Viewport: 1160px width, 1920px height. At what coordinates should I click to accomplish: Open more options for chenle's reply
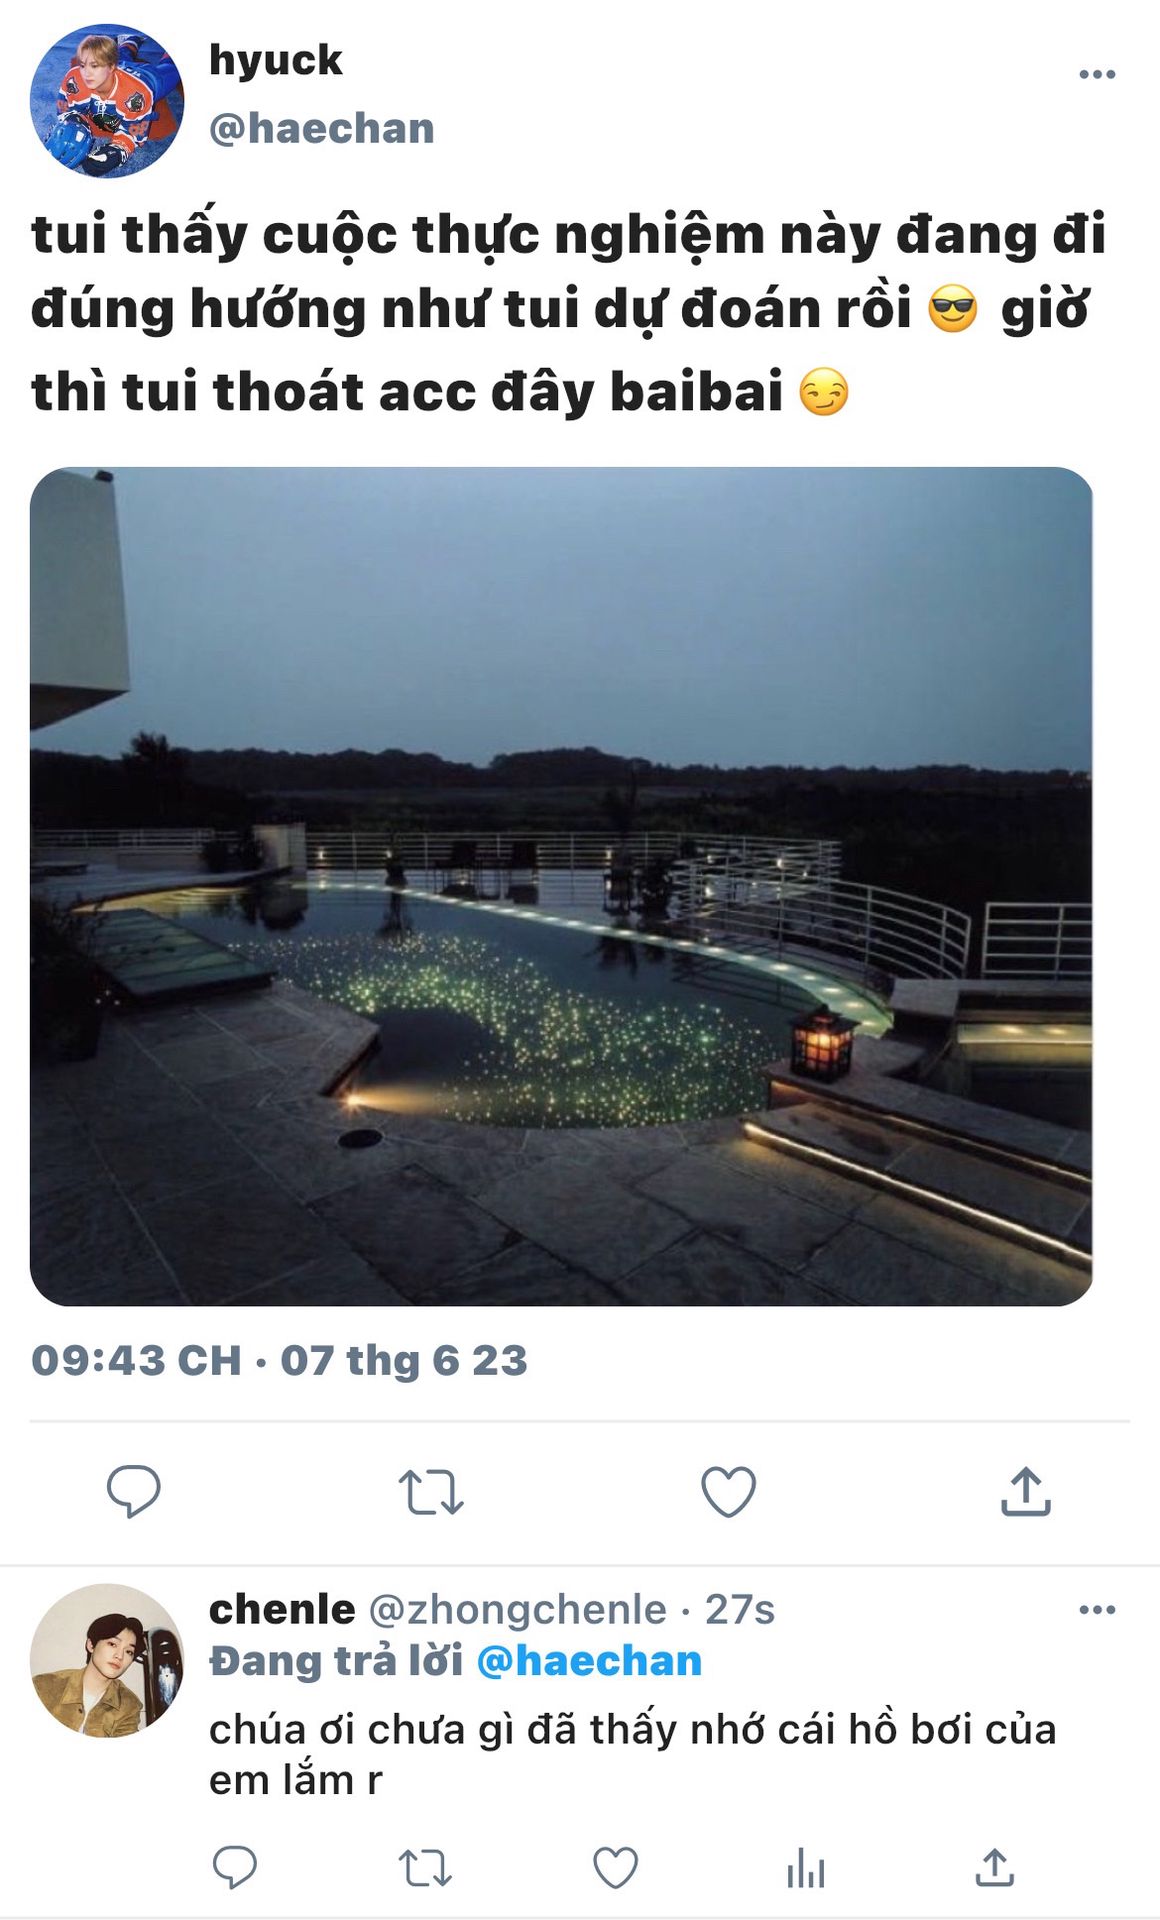coord(1097,1610)
